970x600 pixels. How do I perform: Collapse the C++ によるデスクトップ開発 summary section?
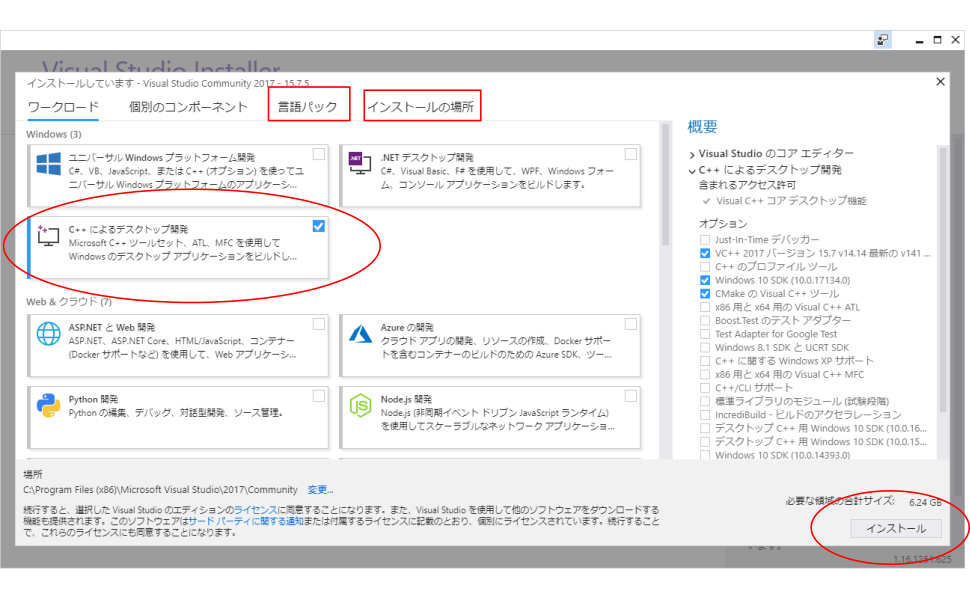pos(692,171)
